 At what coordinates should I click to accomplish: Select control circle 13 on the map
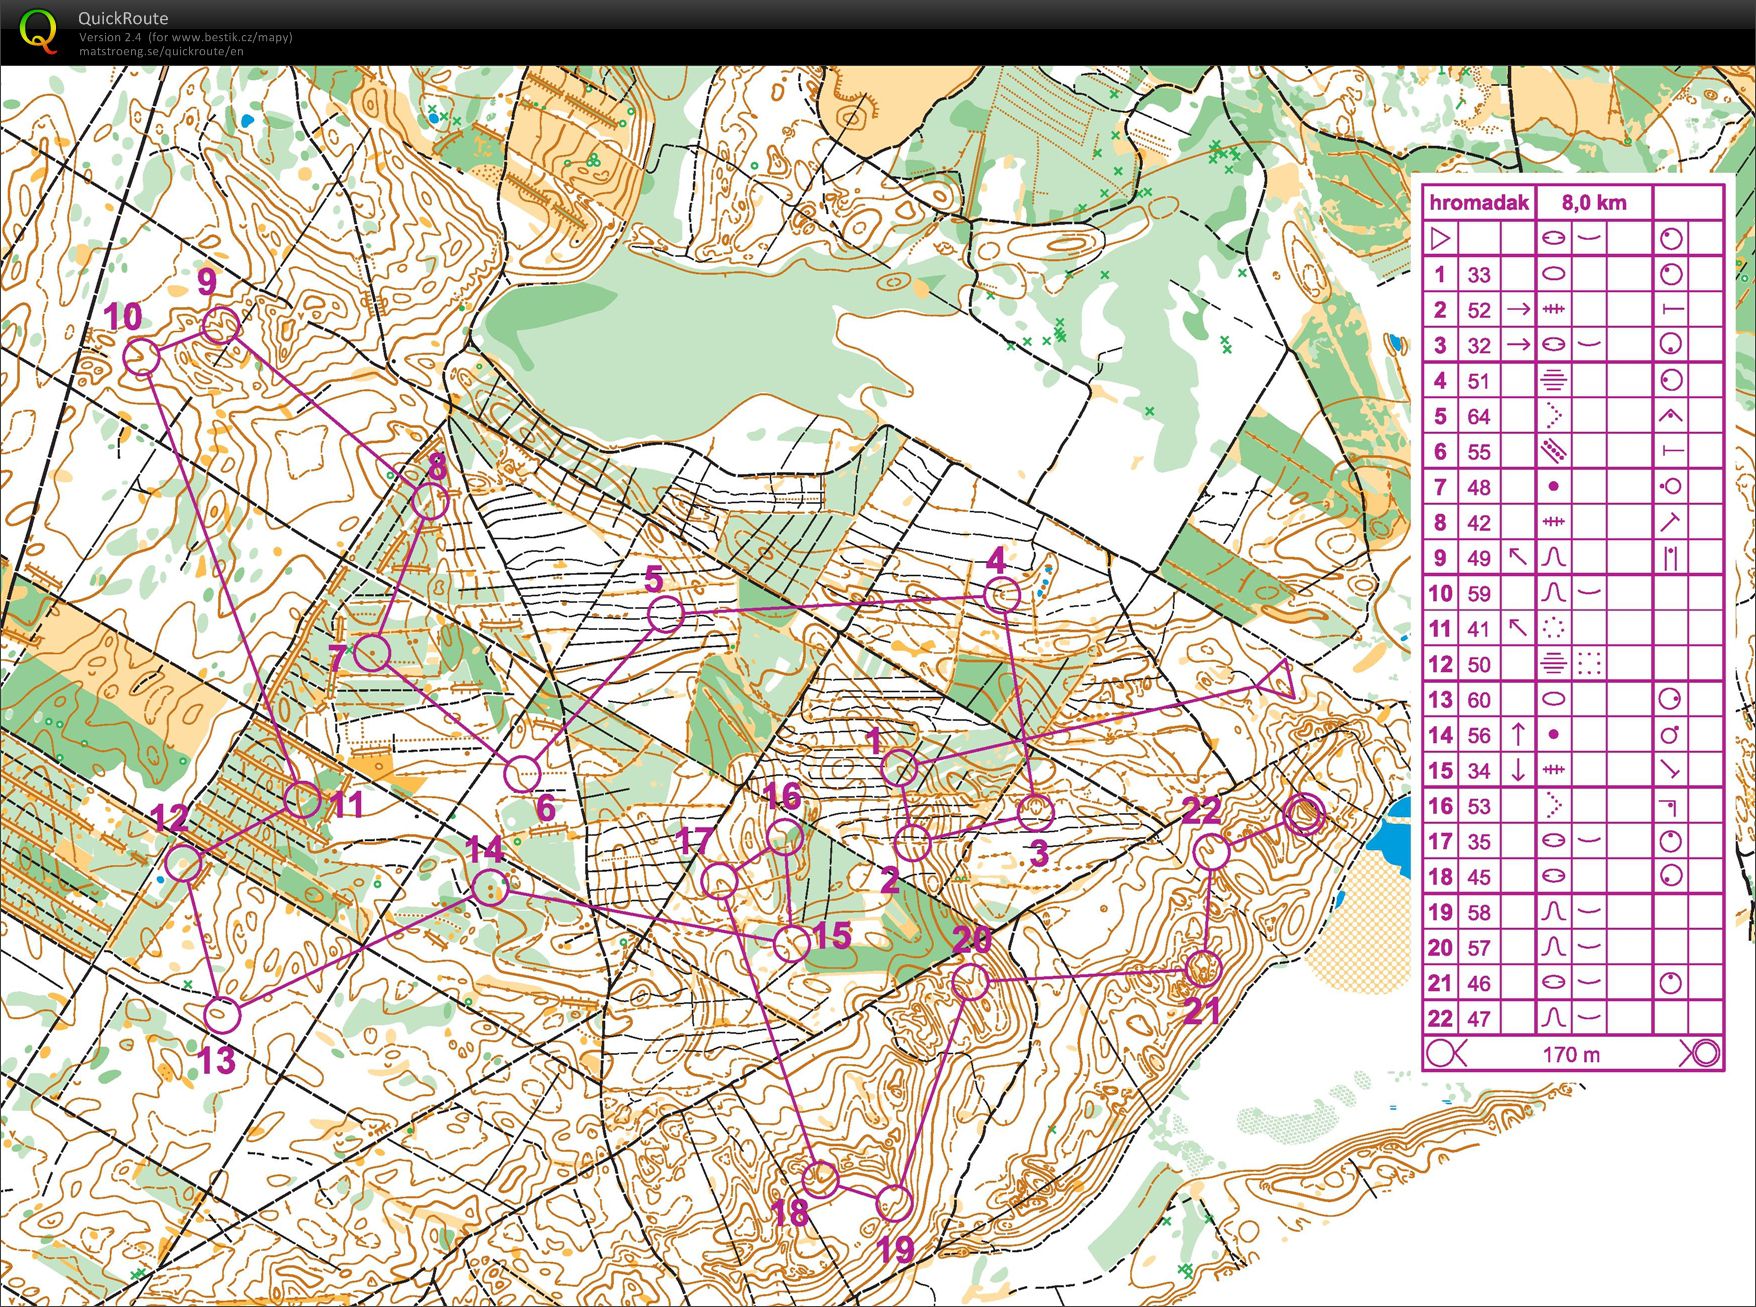[222, 1015]
